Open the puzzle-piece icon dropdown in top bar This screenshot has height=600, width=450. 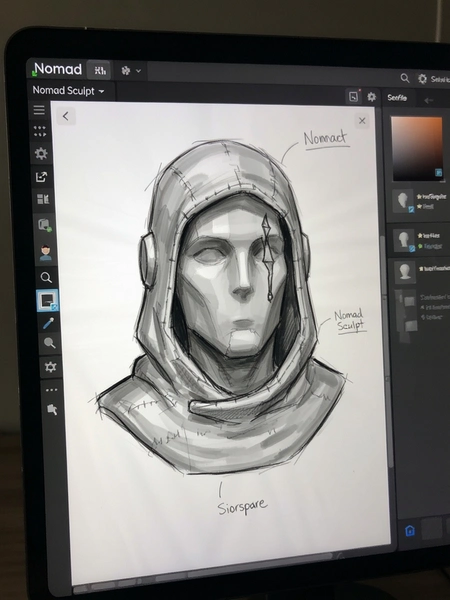pos(130,71)
